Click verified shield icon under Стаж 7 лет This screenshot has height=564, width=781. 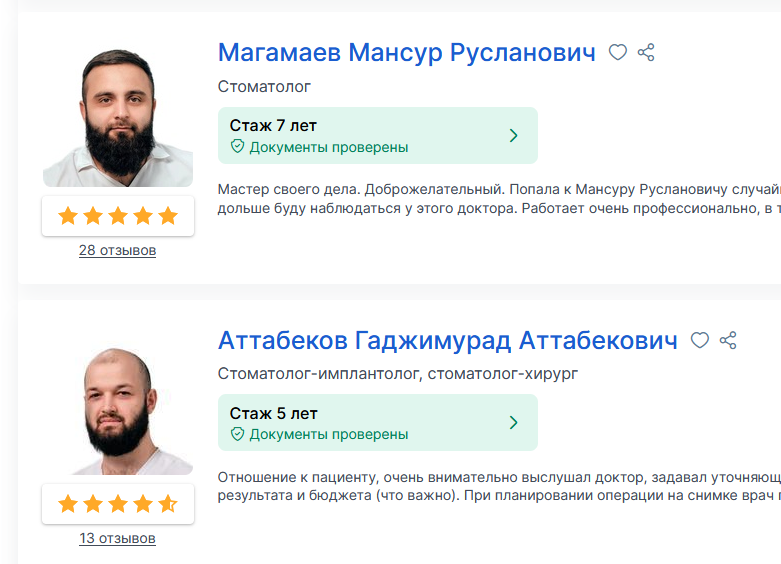238,147
